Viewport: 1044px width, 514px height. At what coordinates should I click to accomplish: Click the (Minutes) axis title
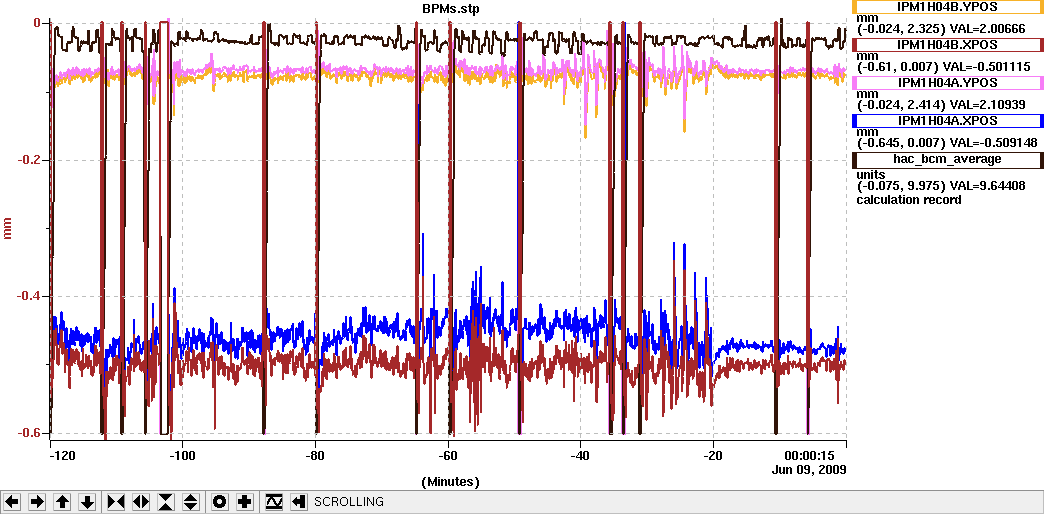(449, 481)
